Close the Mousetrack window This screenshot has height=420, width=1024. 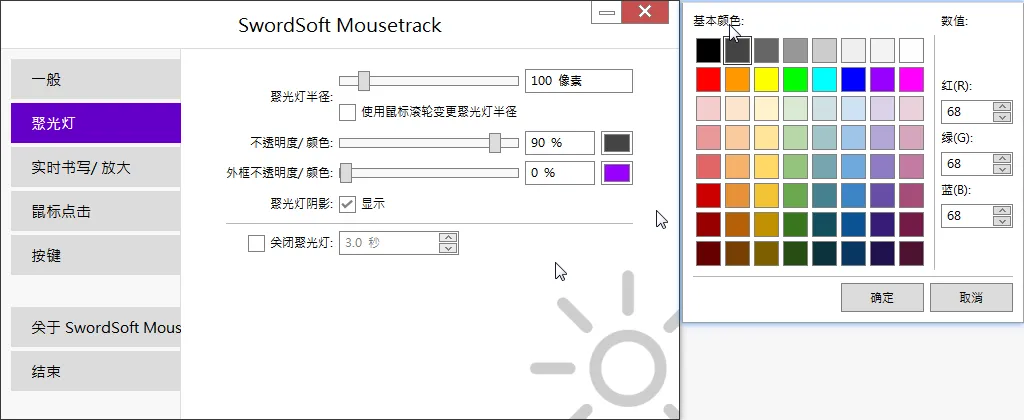click(x=645, y=12)
